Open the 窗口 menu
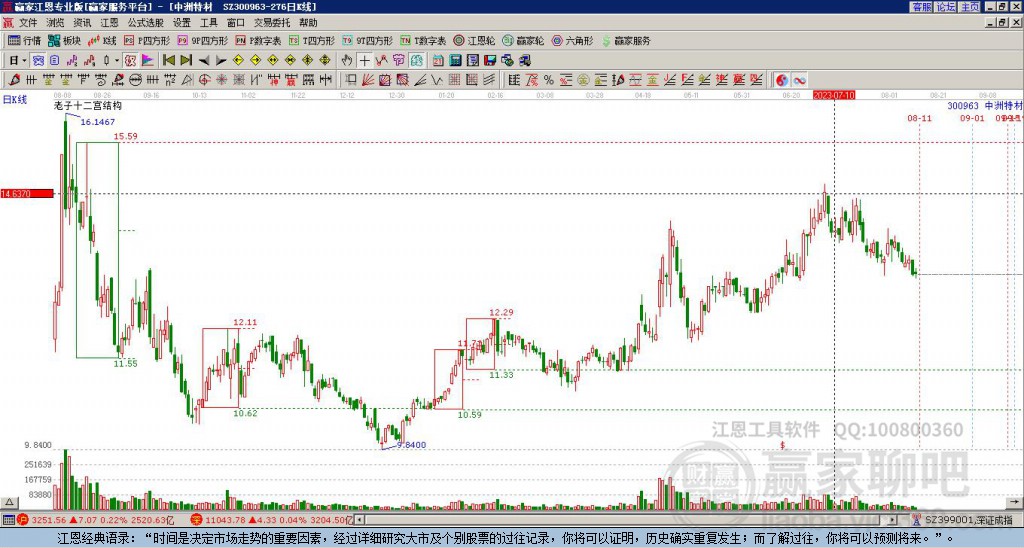Screen dimensions: 1024x548 (236, 23)
